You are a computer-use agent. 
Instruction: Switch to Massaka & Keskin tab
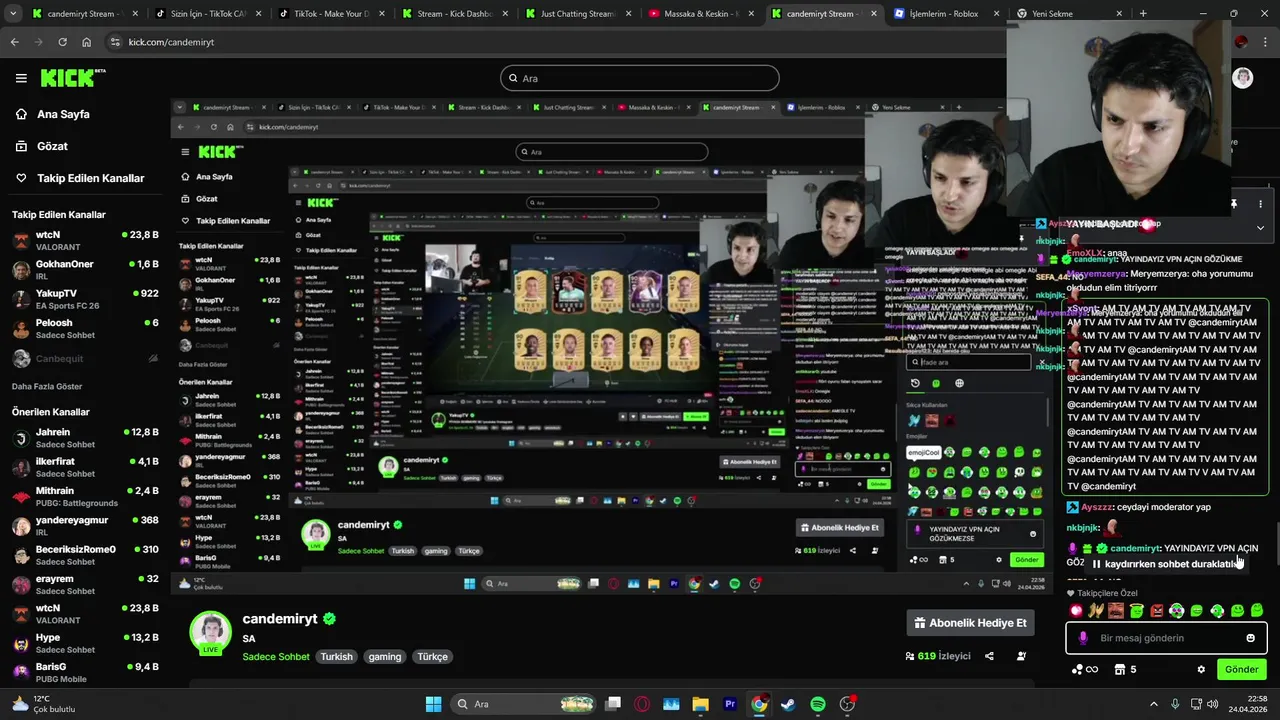tap(699, 14)
